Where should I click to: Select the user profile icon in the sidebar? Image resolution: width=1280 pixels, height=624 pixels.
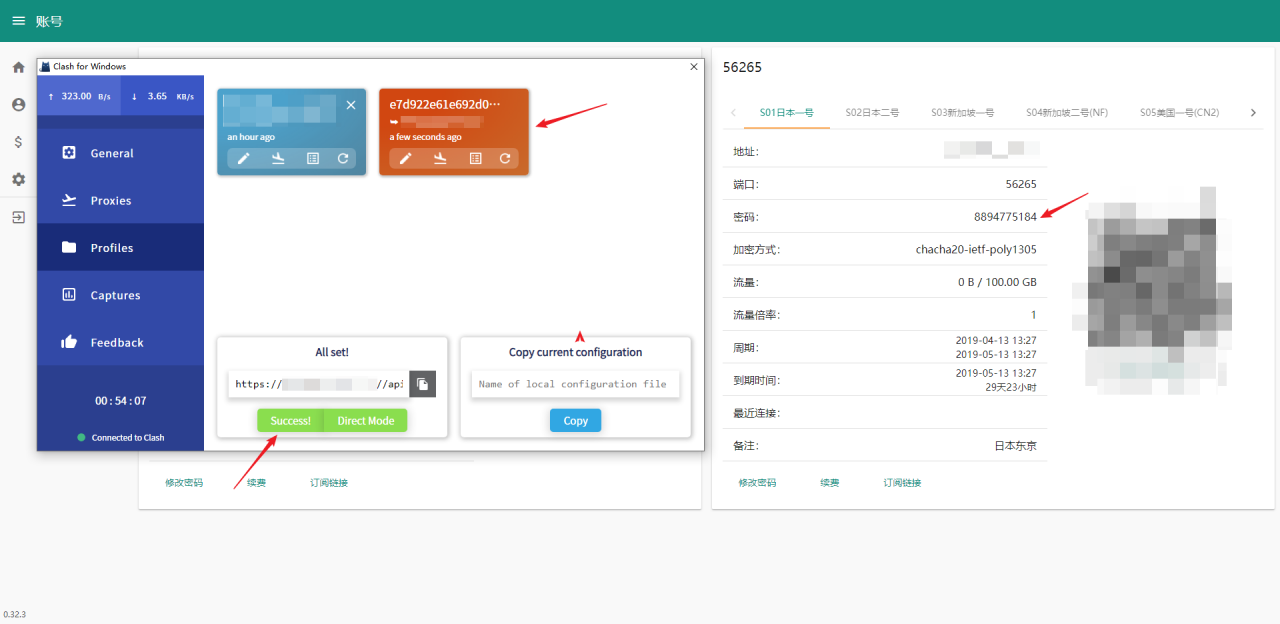(17, 103)
